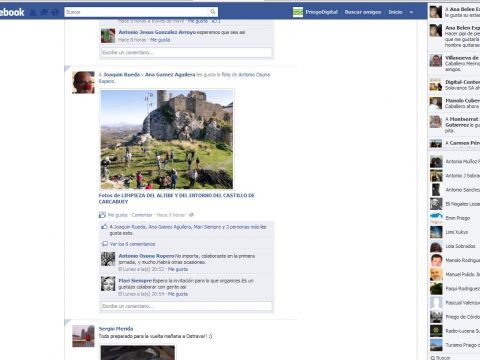The height and width of the screenshot is (360, 480).
Task: Go to Inicio in top bar
Action: click(395, 12)
